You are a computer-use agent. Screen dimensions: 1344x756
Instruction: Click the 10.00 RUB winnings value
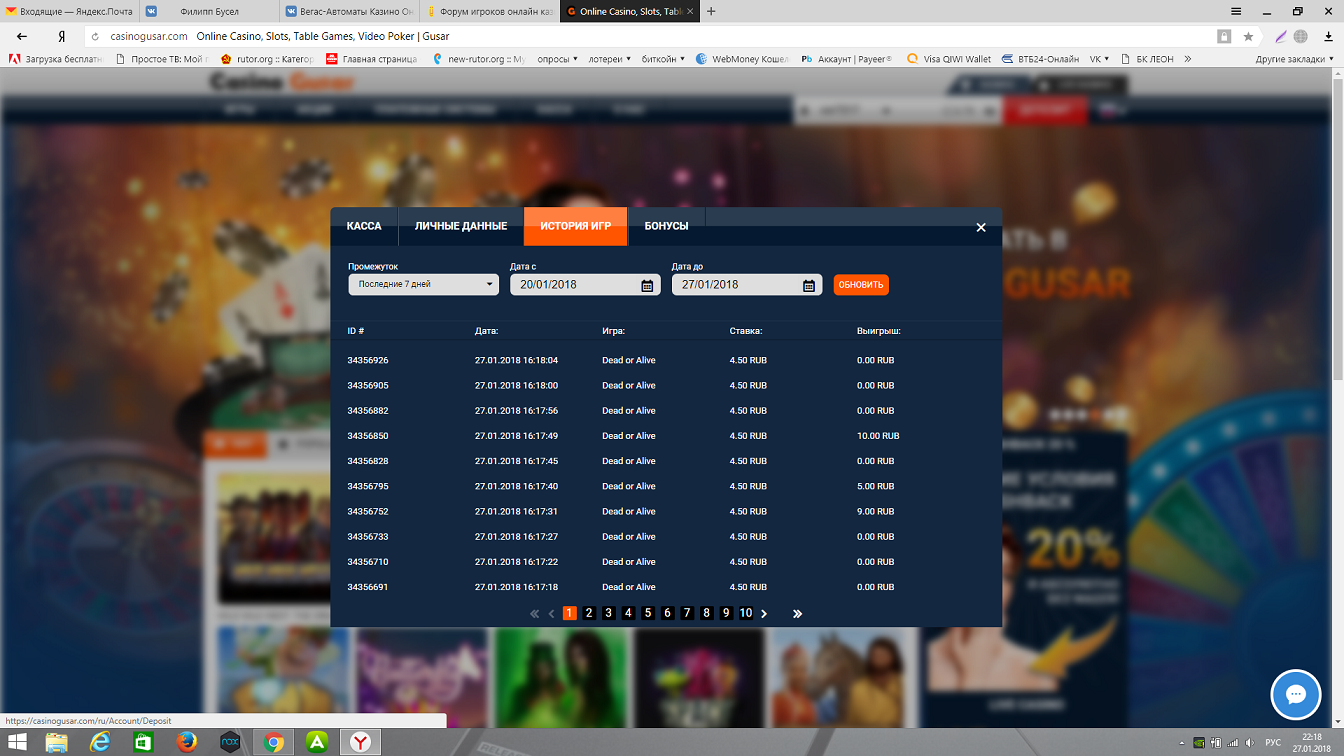(878, 436)
